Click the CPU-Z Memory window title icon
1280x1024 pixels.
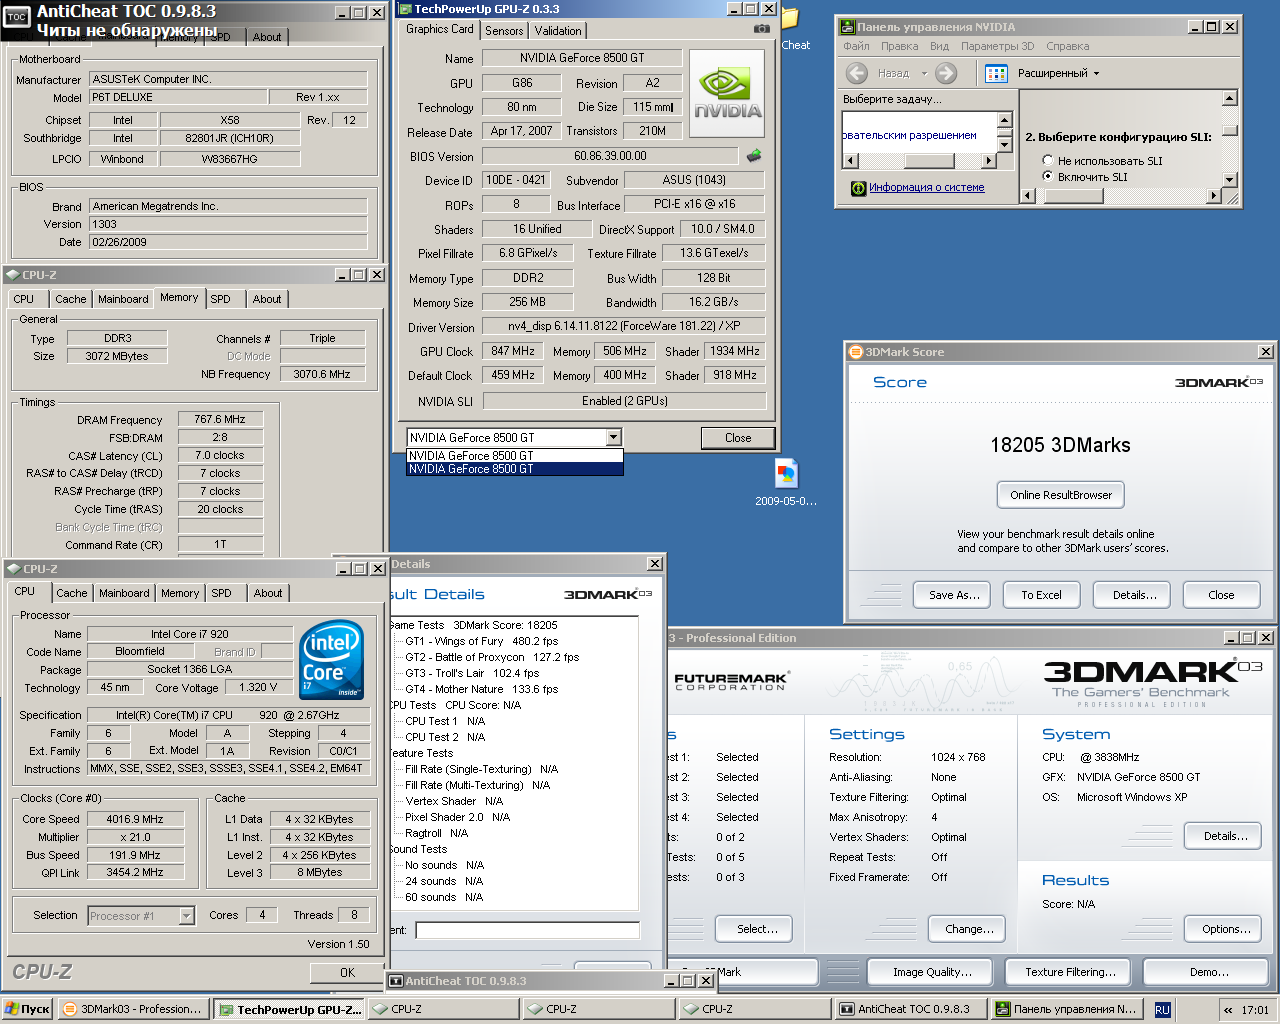pos(13,275)
